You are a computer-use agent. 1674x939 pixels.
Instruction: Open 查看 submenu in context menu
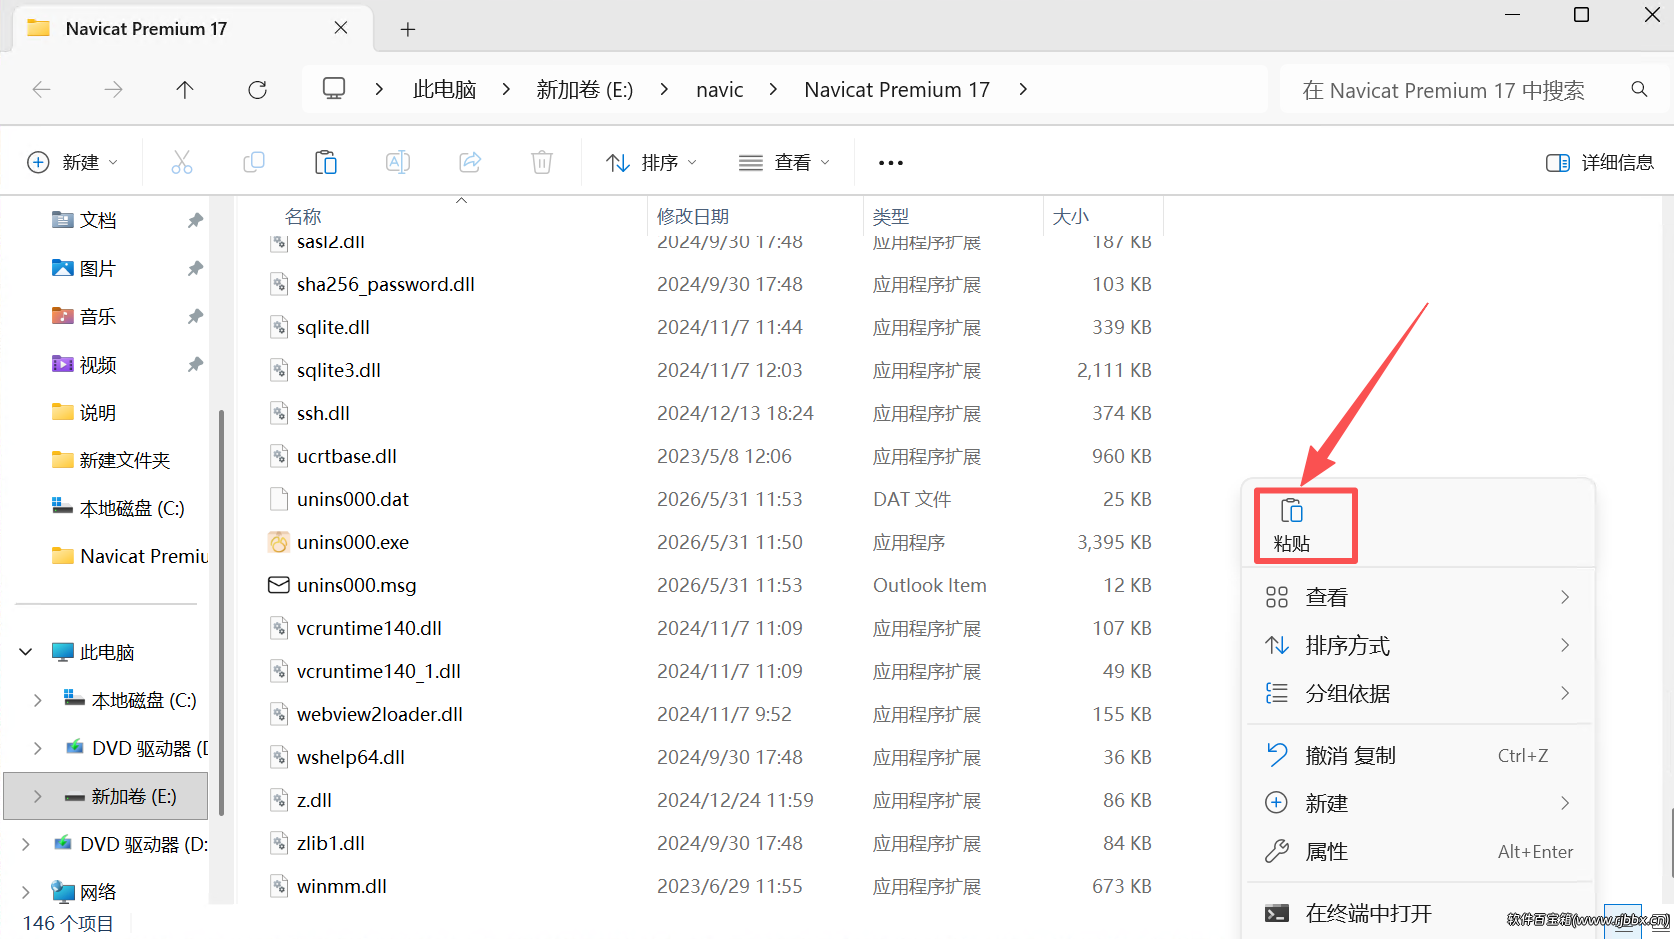pyautogui.click(x=1418, y=597)
